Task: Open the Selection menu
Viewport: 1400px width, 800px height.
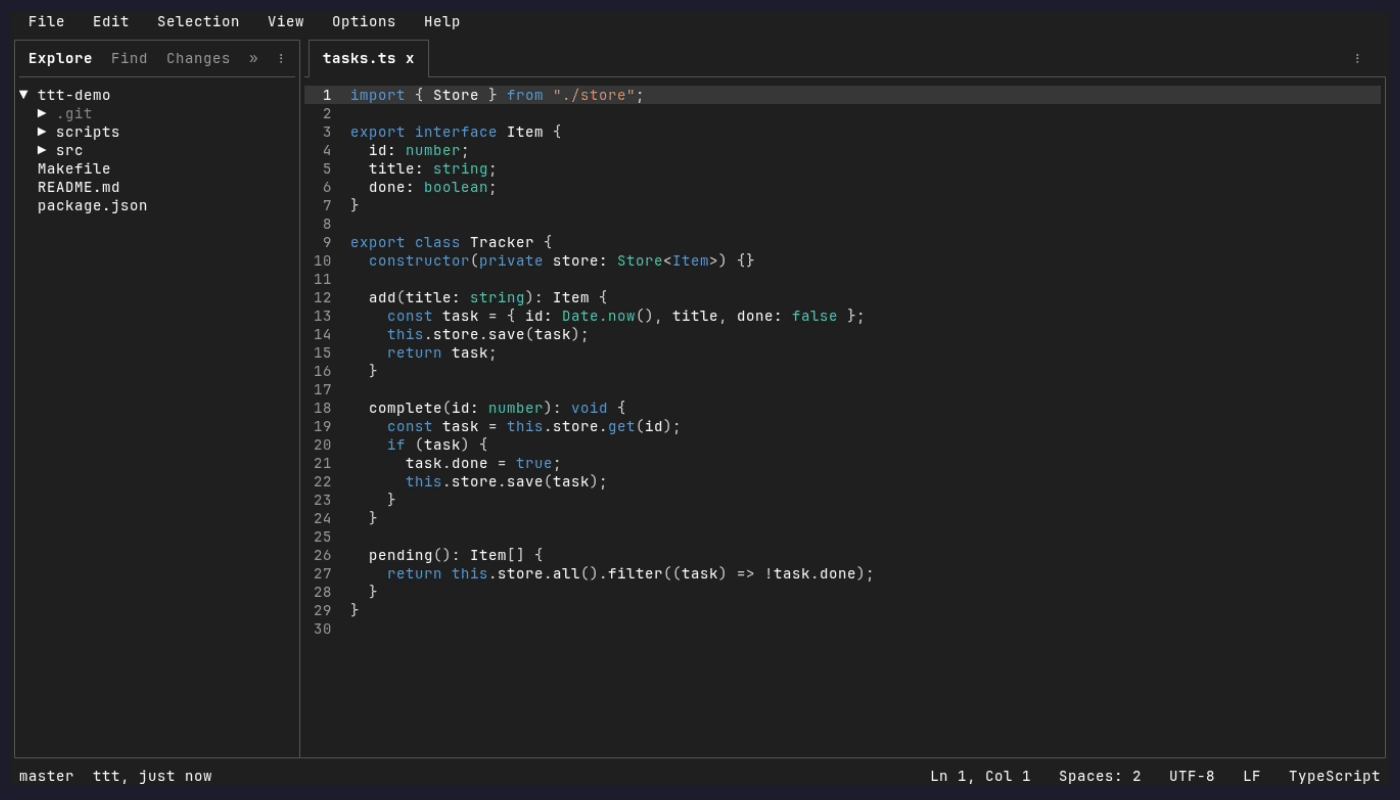Action: pos(198,21)
